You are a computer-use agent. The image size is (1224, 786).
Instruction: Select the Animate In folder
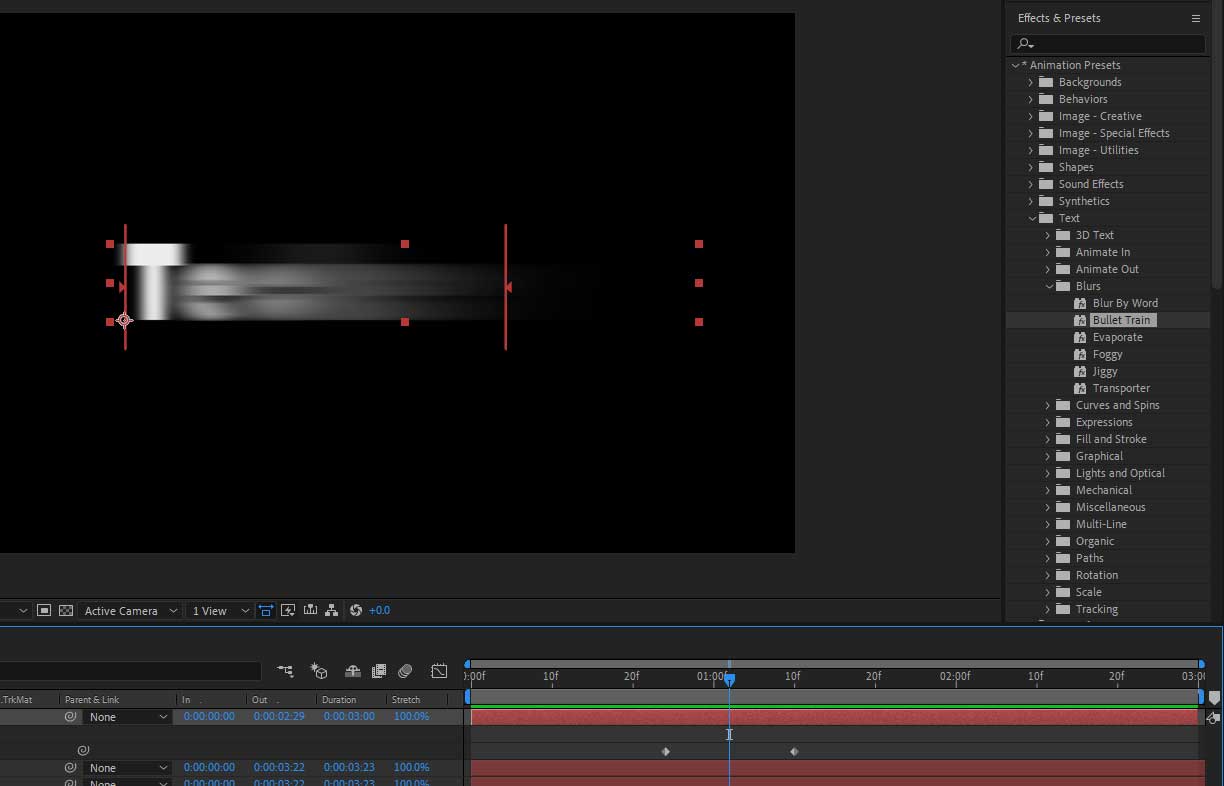point(1103,252)
